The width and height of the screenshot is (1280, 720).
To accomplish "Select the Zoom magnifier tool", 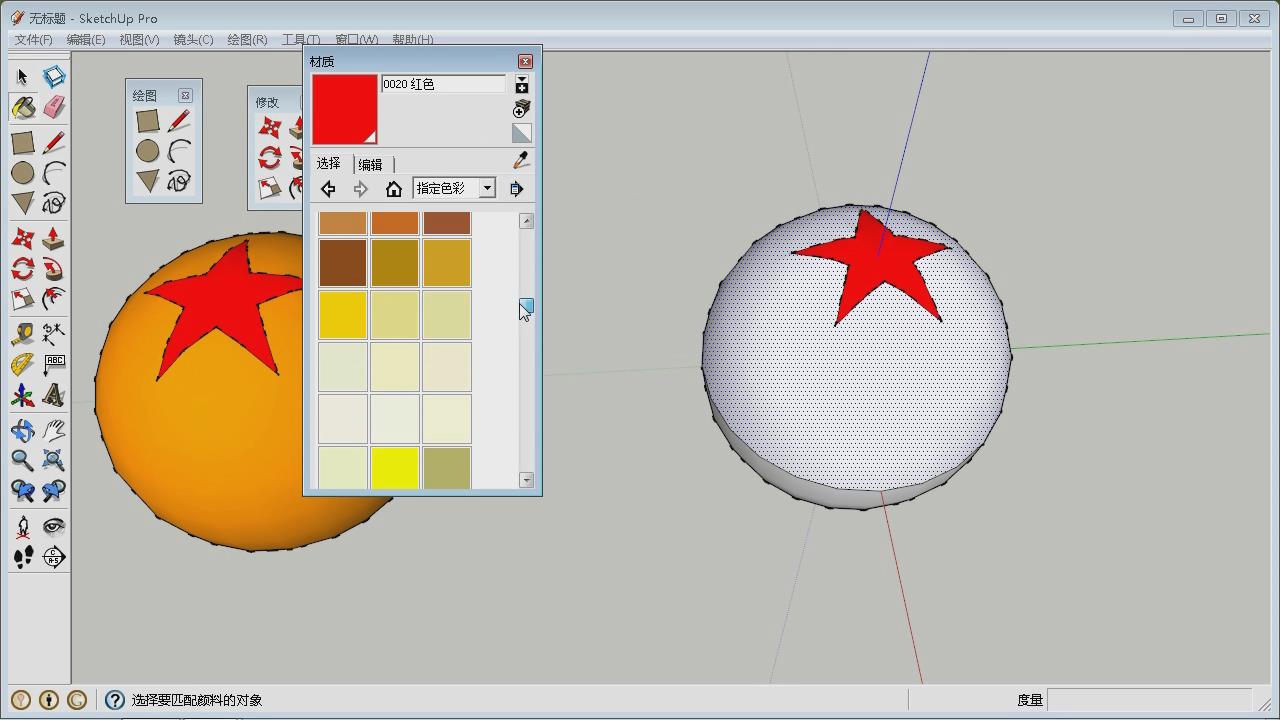I will [x=22, y=460].
